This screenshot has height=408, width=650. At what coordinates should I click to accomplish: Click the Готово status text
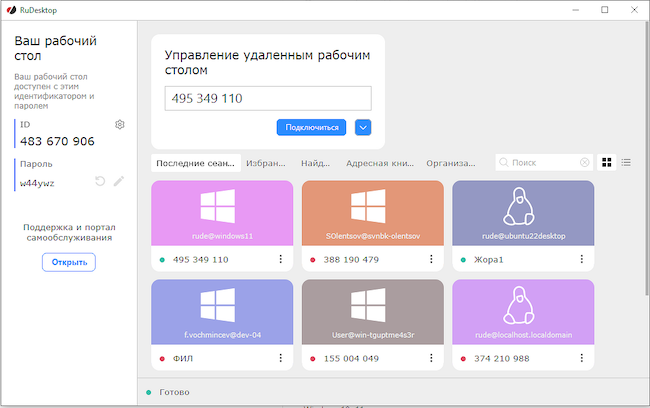174,392
